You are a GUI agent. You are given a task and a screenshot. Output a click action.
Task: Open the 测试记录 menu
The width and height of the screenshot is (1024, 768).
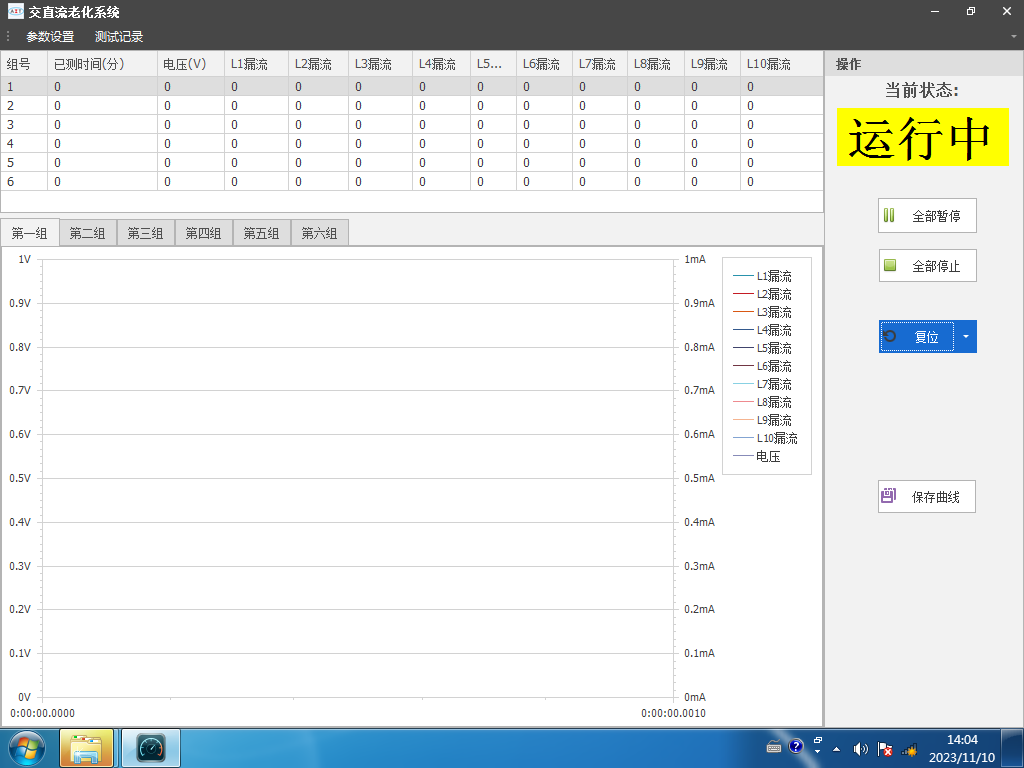tap(119, 37)
